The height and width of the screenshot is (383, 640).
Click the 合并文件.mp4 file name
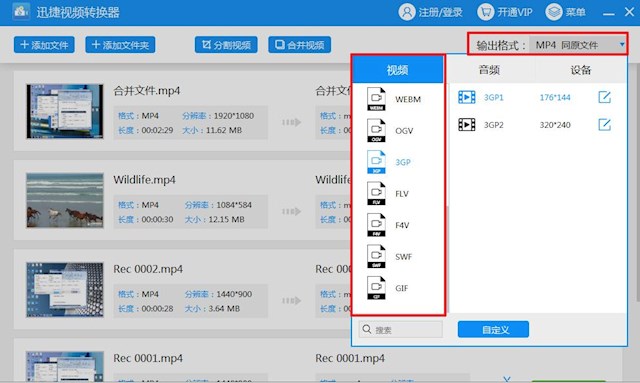click(x=147, y=91)
